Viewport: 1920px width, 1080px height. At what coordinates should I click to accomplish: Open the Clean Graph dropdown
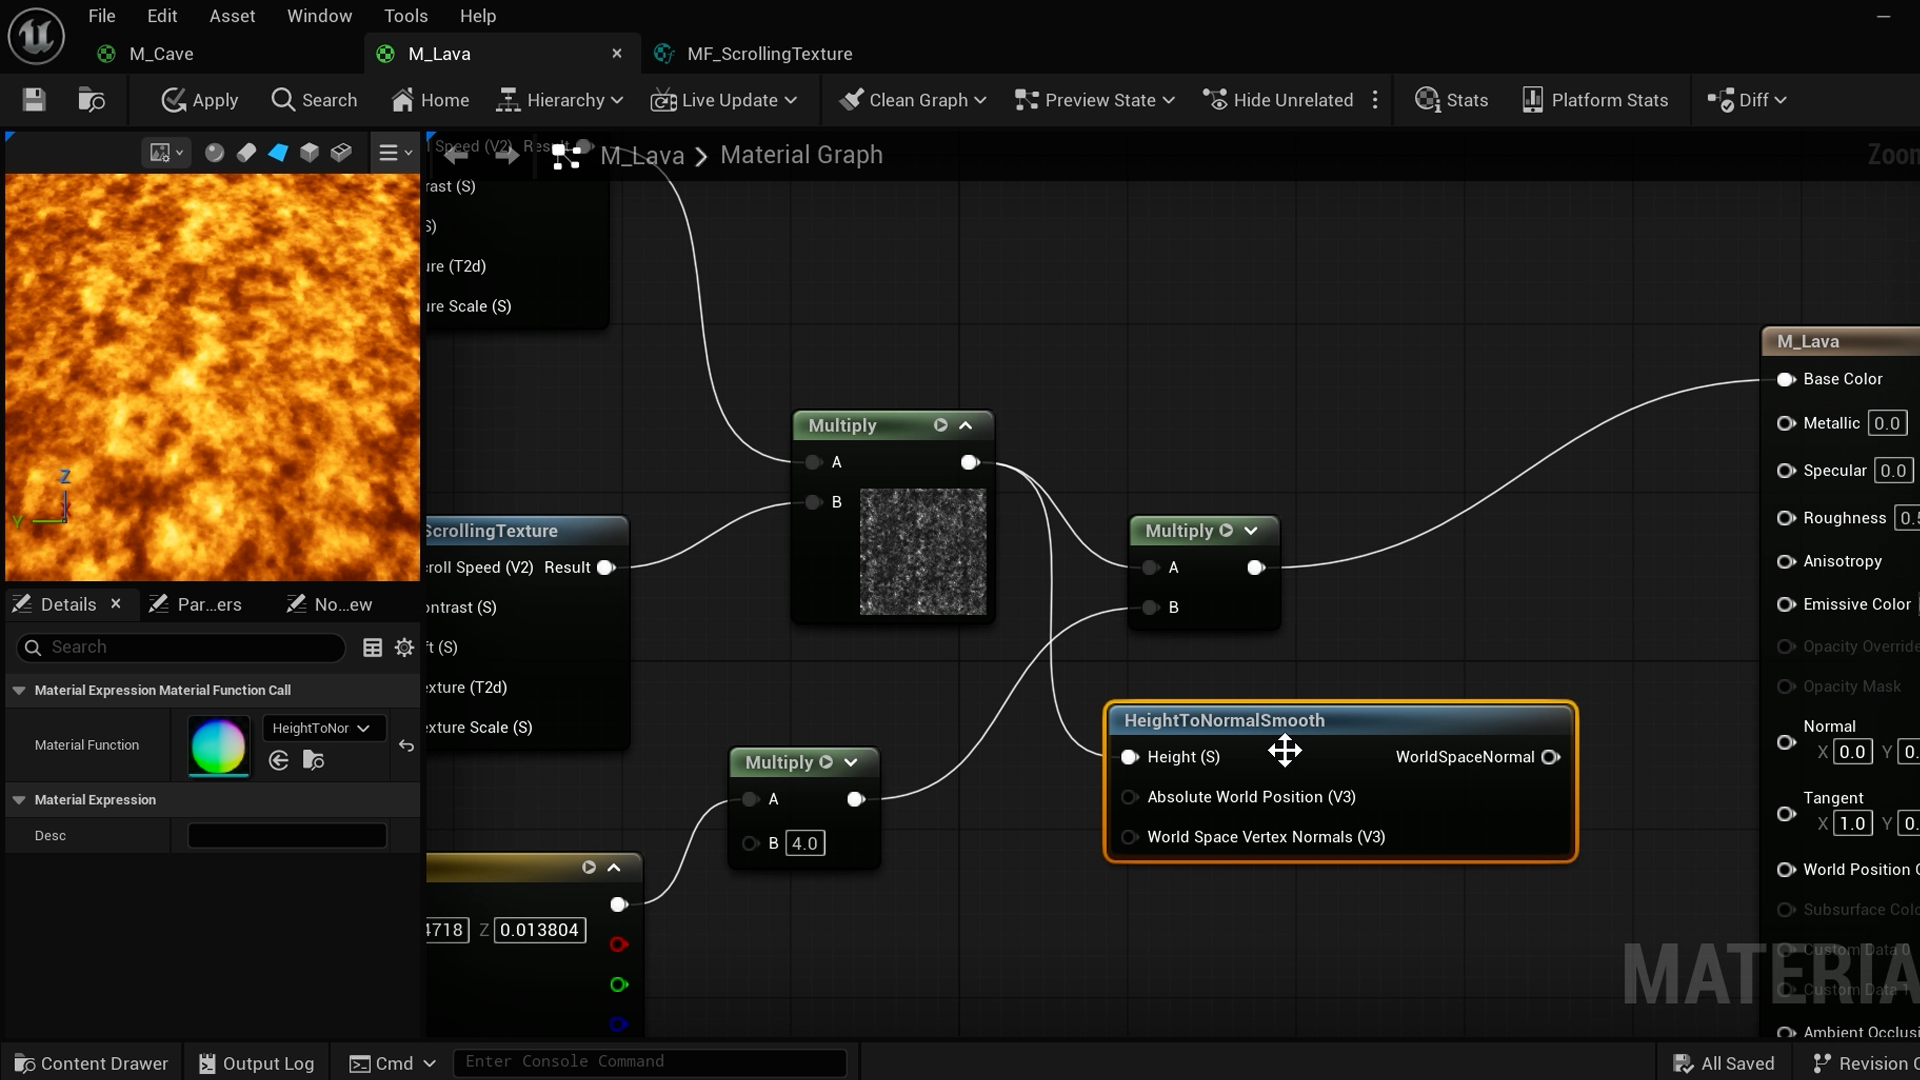pyautogui.click(x=913, y=100)
